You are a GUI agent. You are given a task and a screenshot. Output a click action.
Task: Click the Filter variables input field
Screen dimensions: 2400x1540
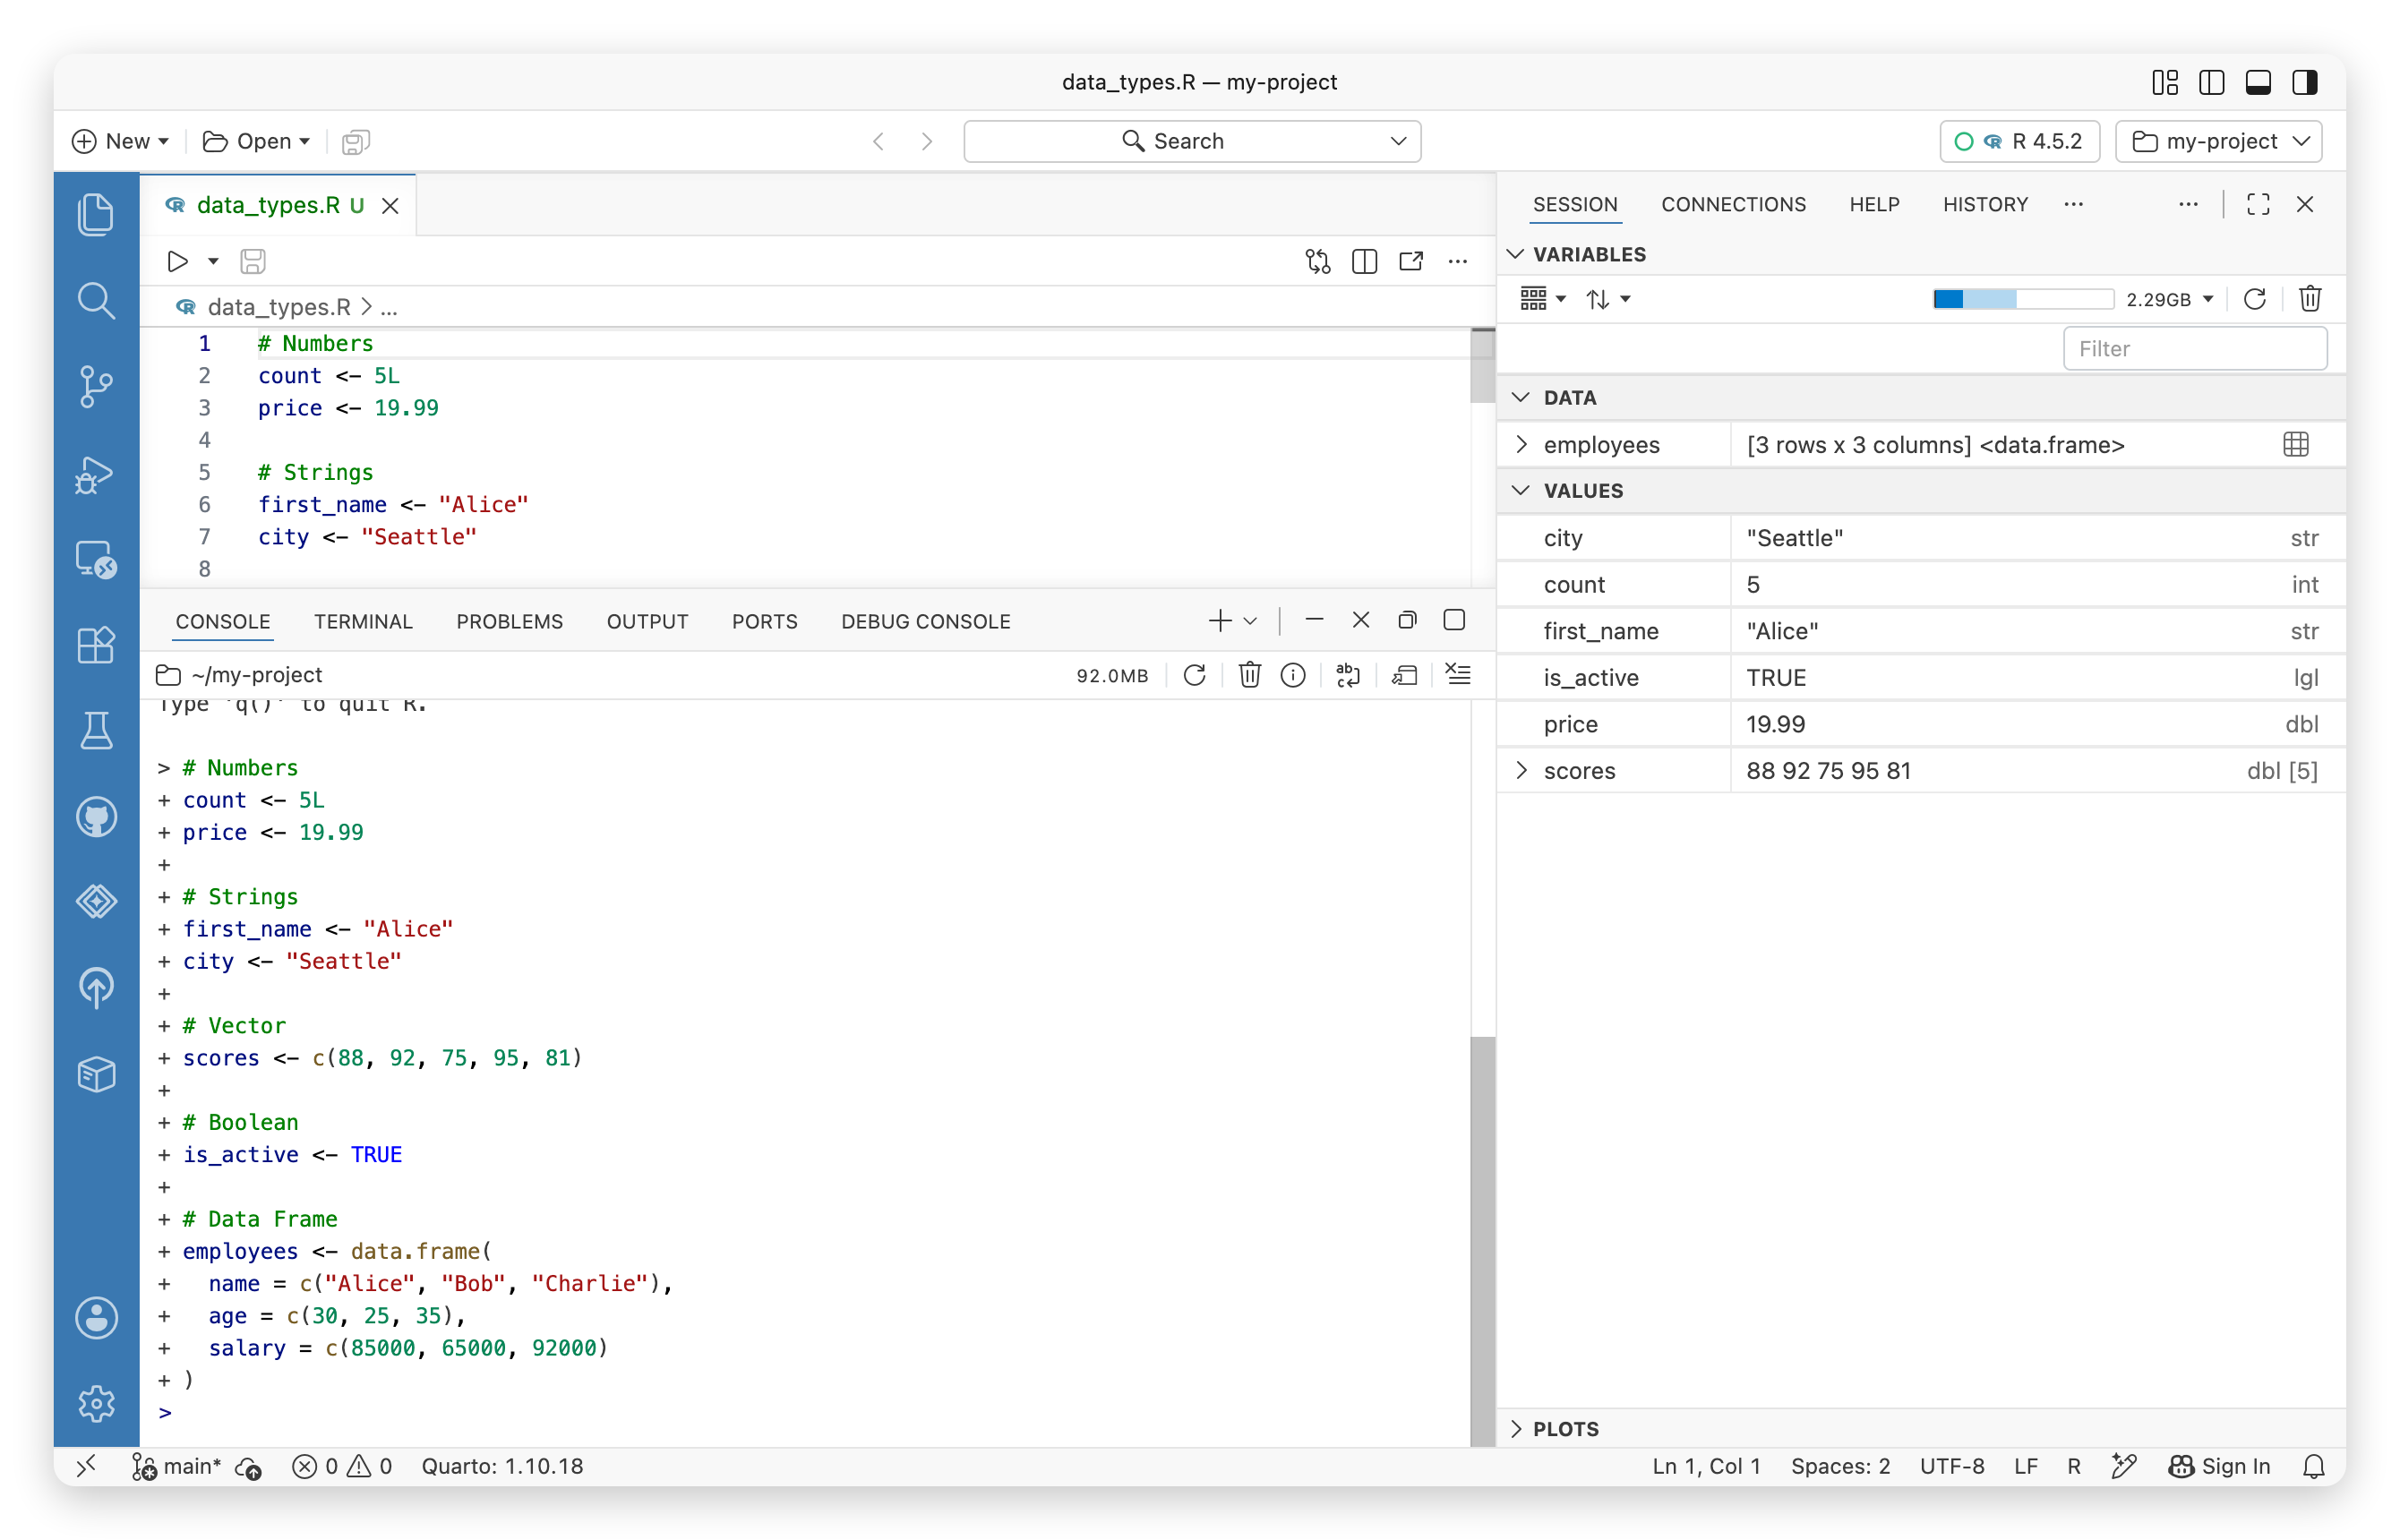click(2194, 348)
